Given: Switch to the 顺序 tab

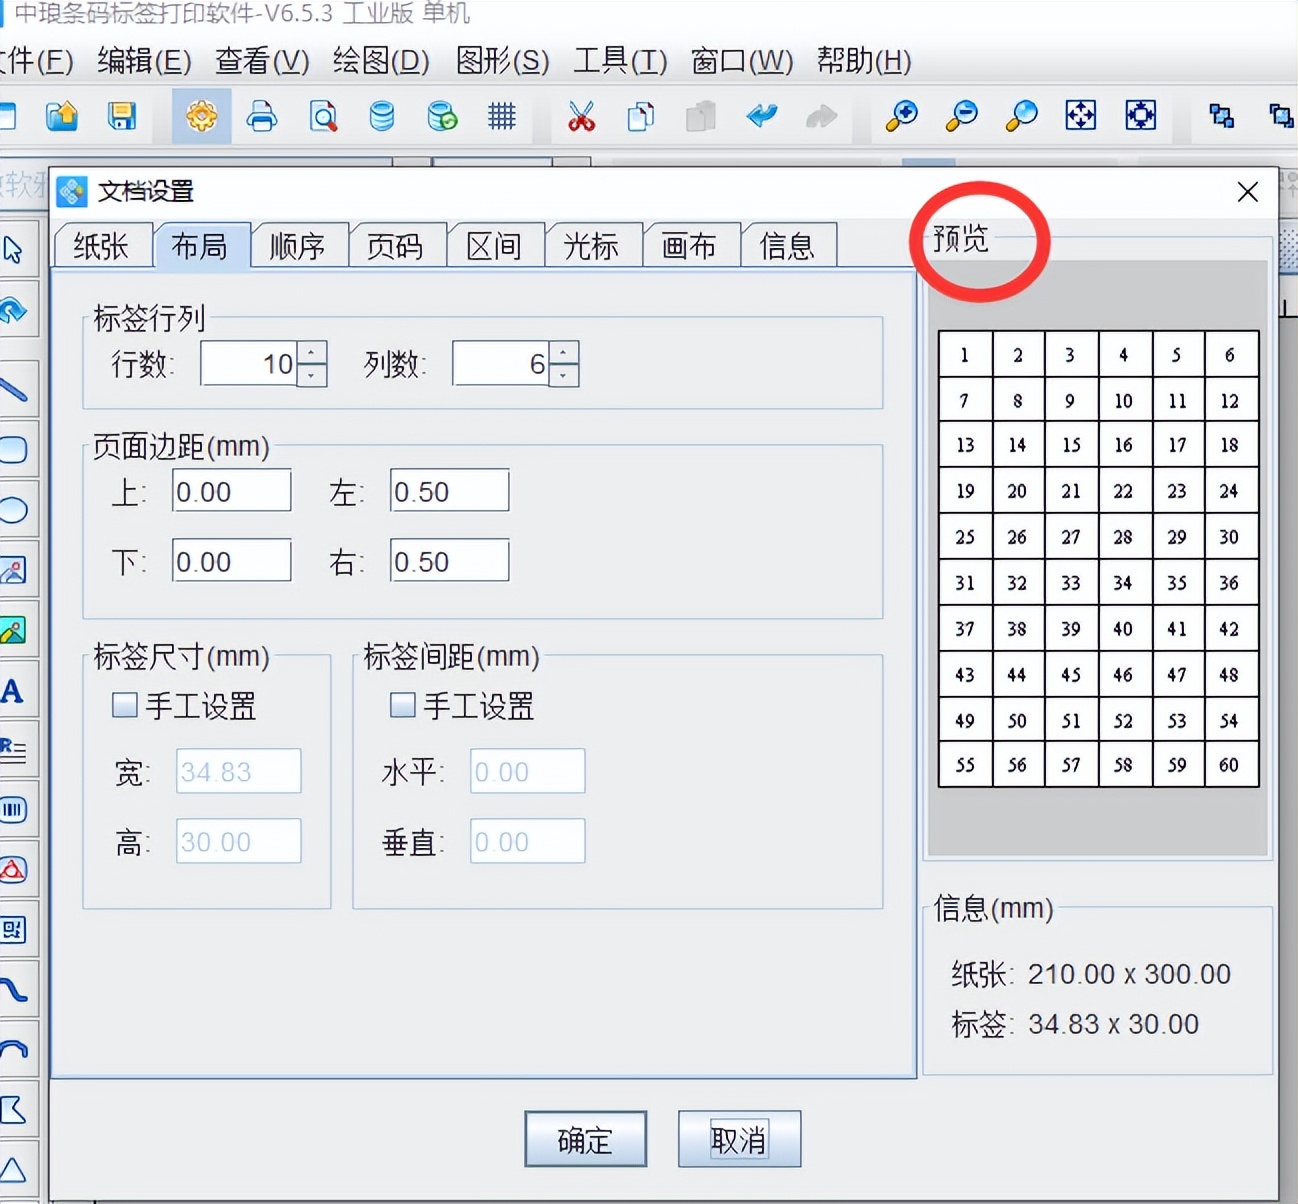Looking at the screenshot, I should 298,246.
